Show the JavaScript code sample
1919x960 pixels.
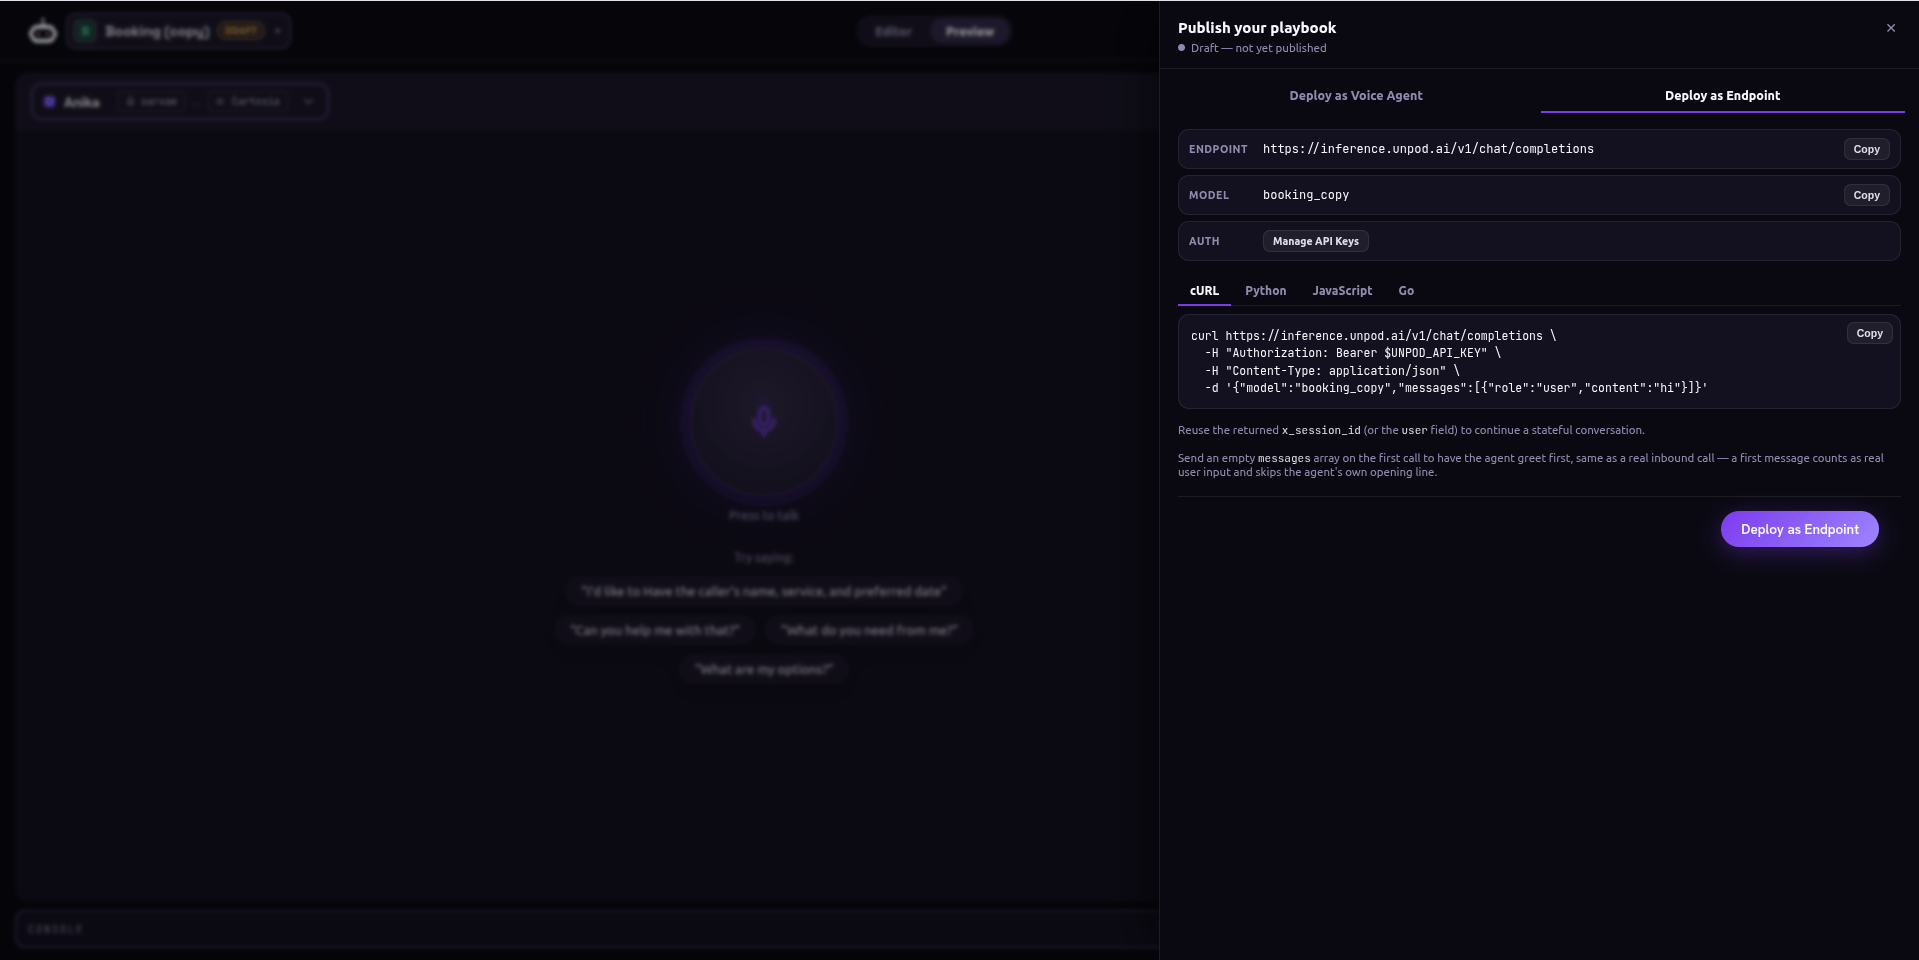[x=1342, y=291]
